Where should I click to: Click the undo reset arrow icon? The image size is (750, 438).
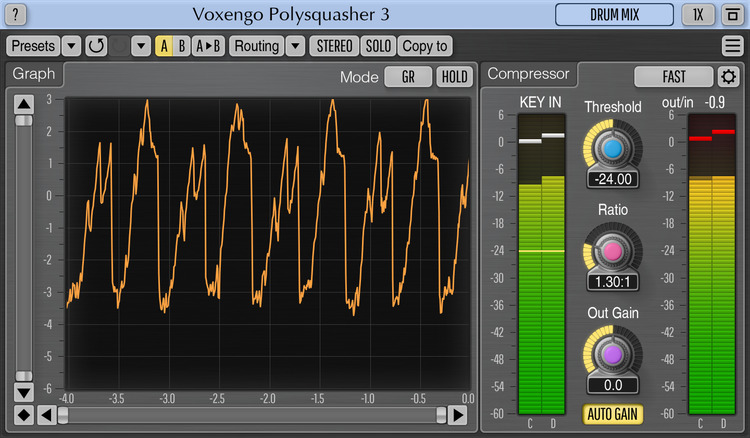pyautogui.click(x=96, y=46)
